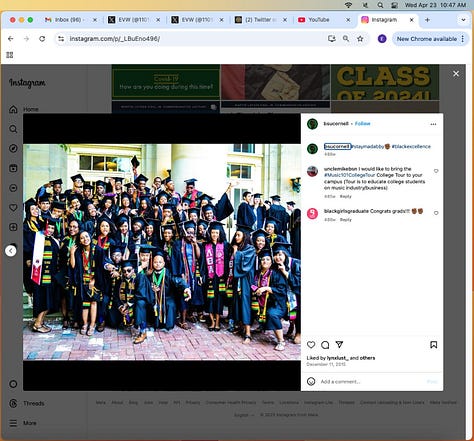View site information icon in address bar

click(61, 39)
